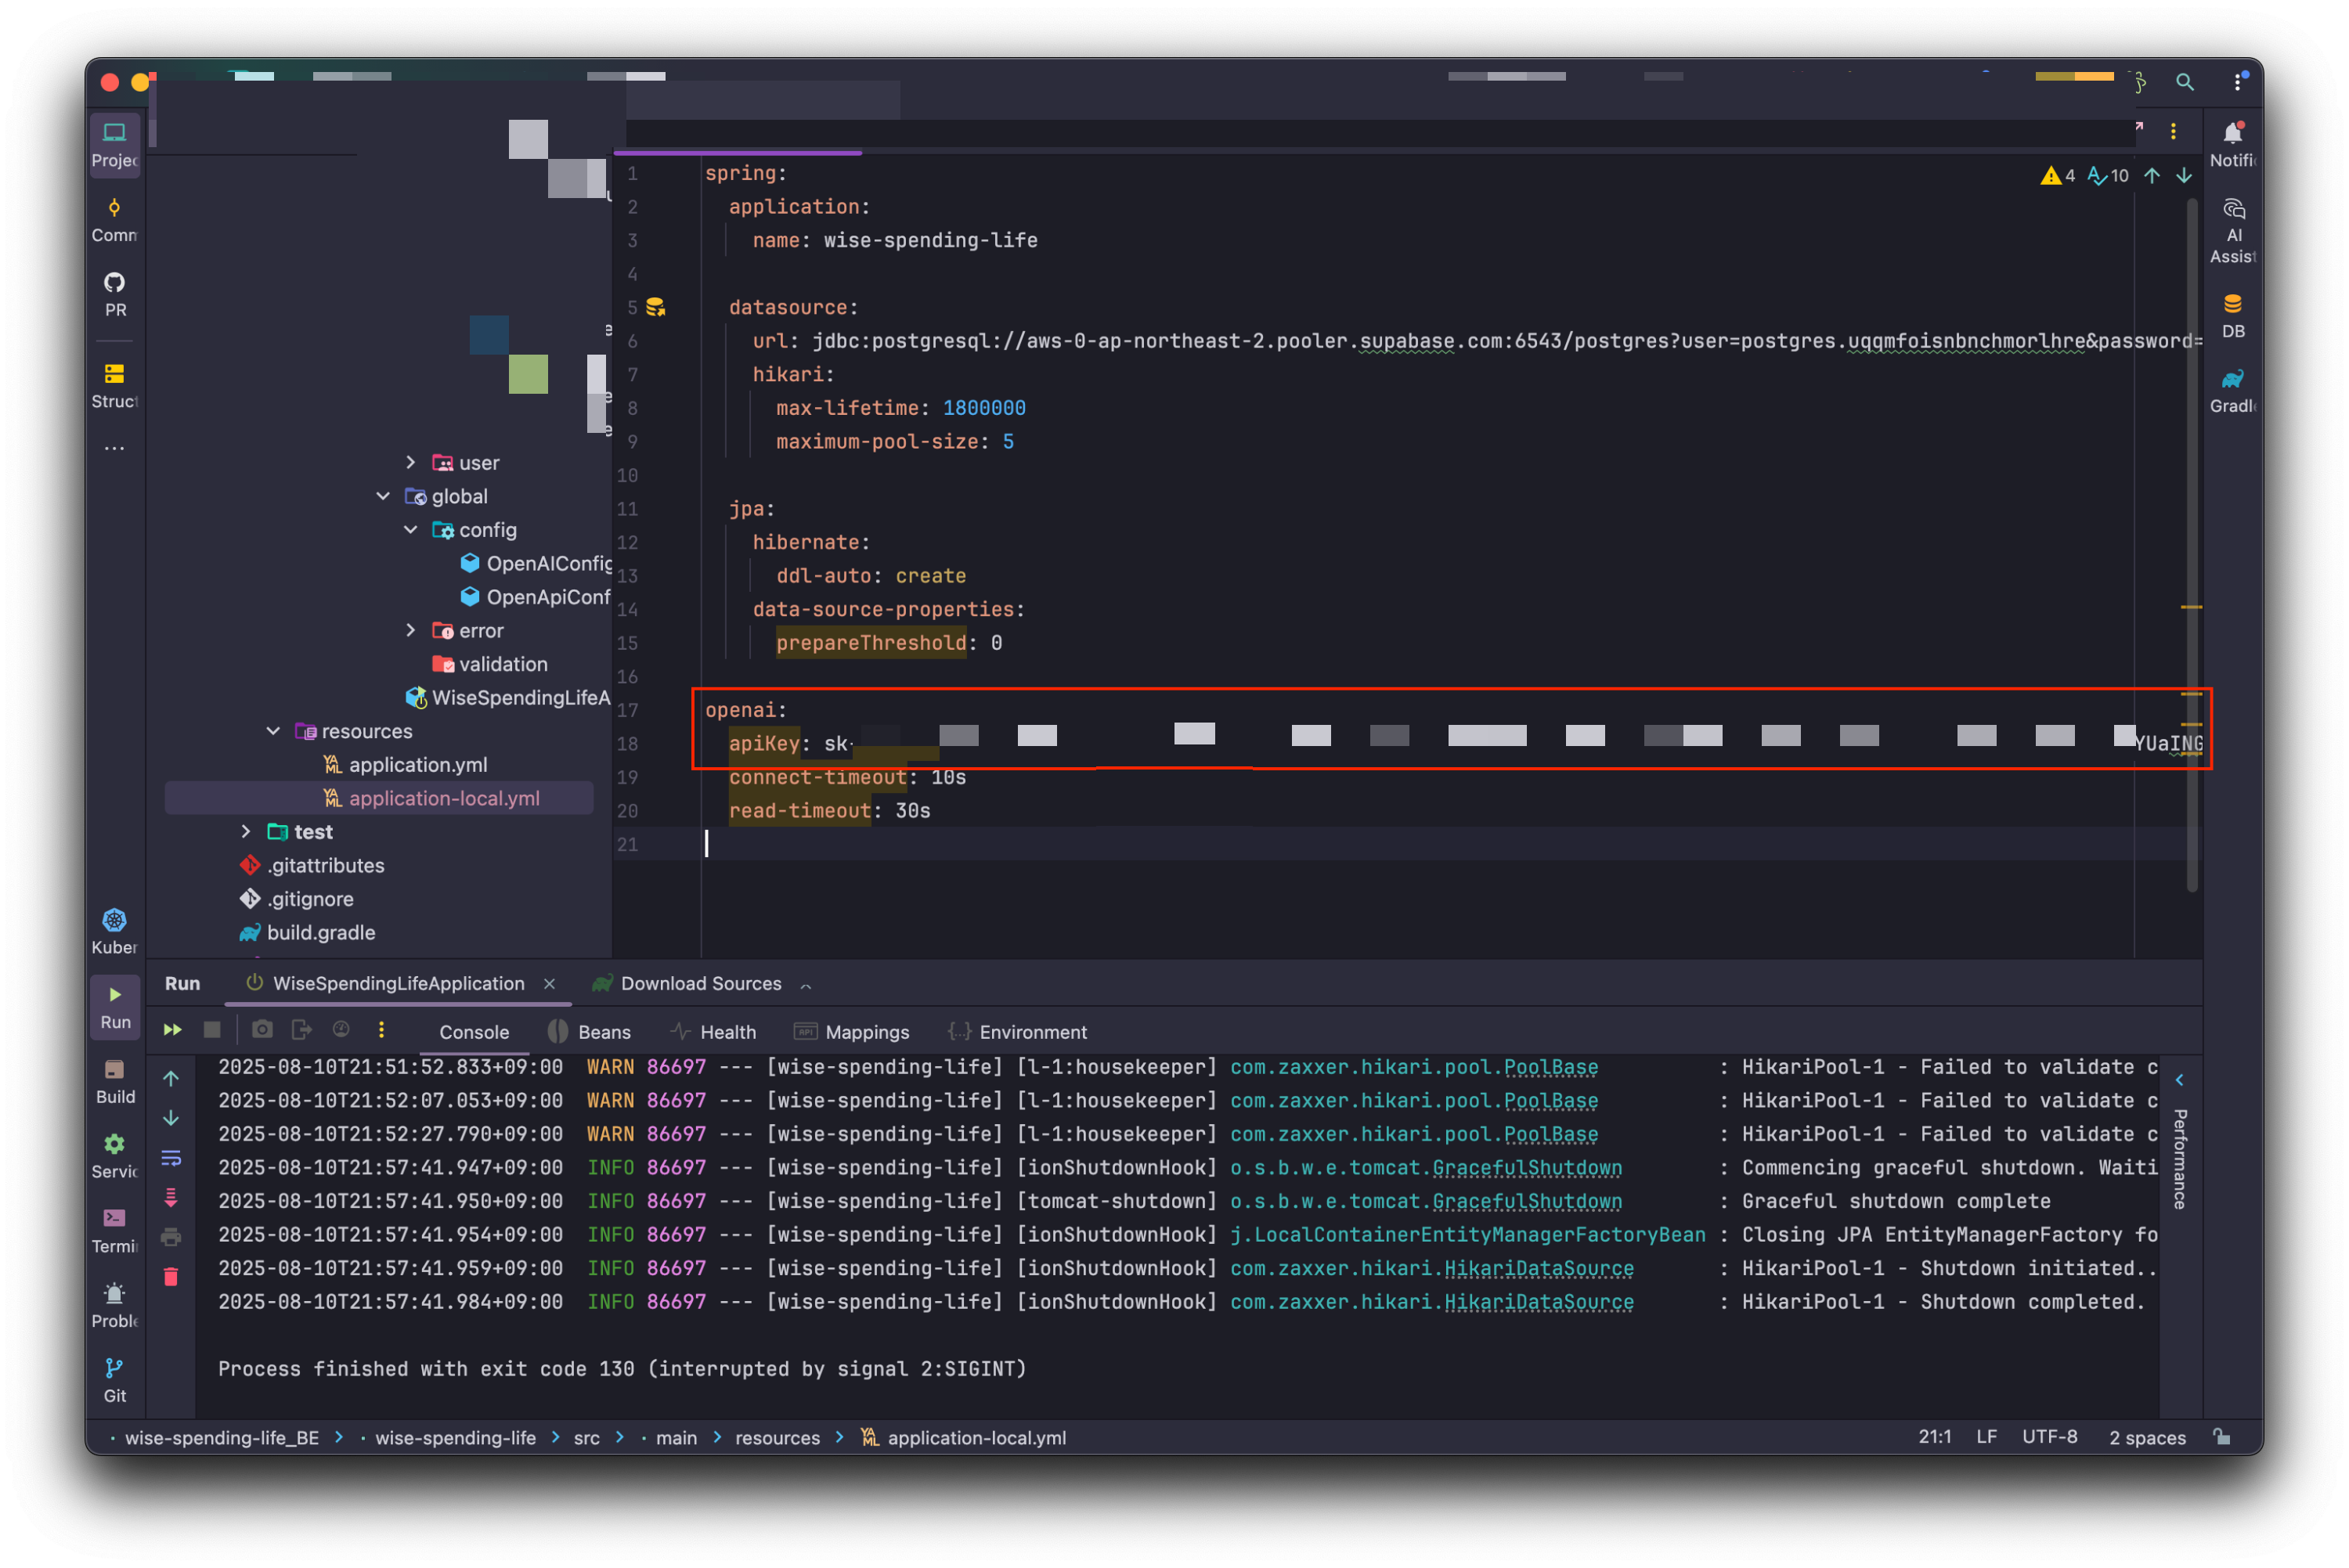Screen dimensions: 2349x1568
Task: Open the Problems tool window
Action: [x=114, y=1306]
